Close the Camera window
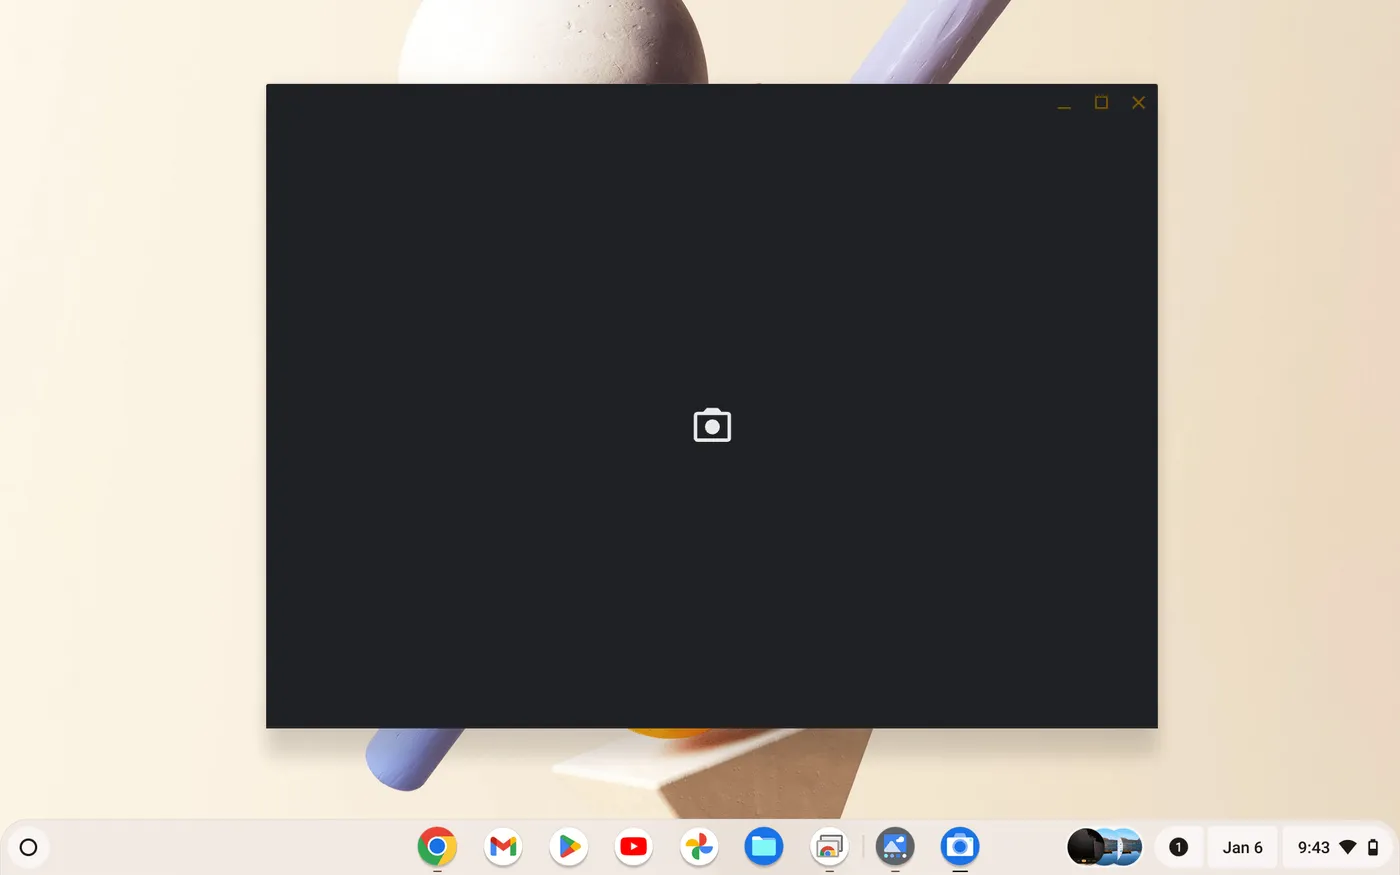 1138,102
